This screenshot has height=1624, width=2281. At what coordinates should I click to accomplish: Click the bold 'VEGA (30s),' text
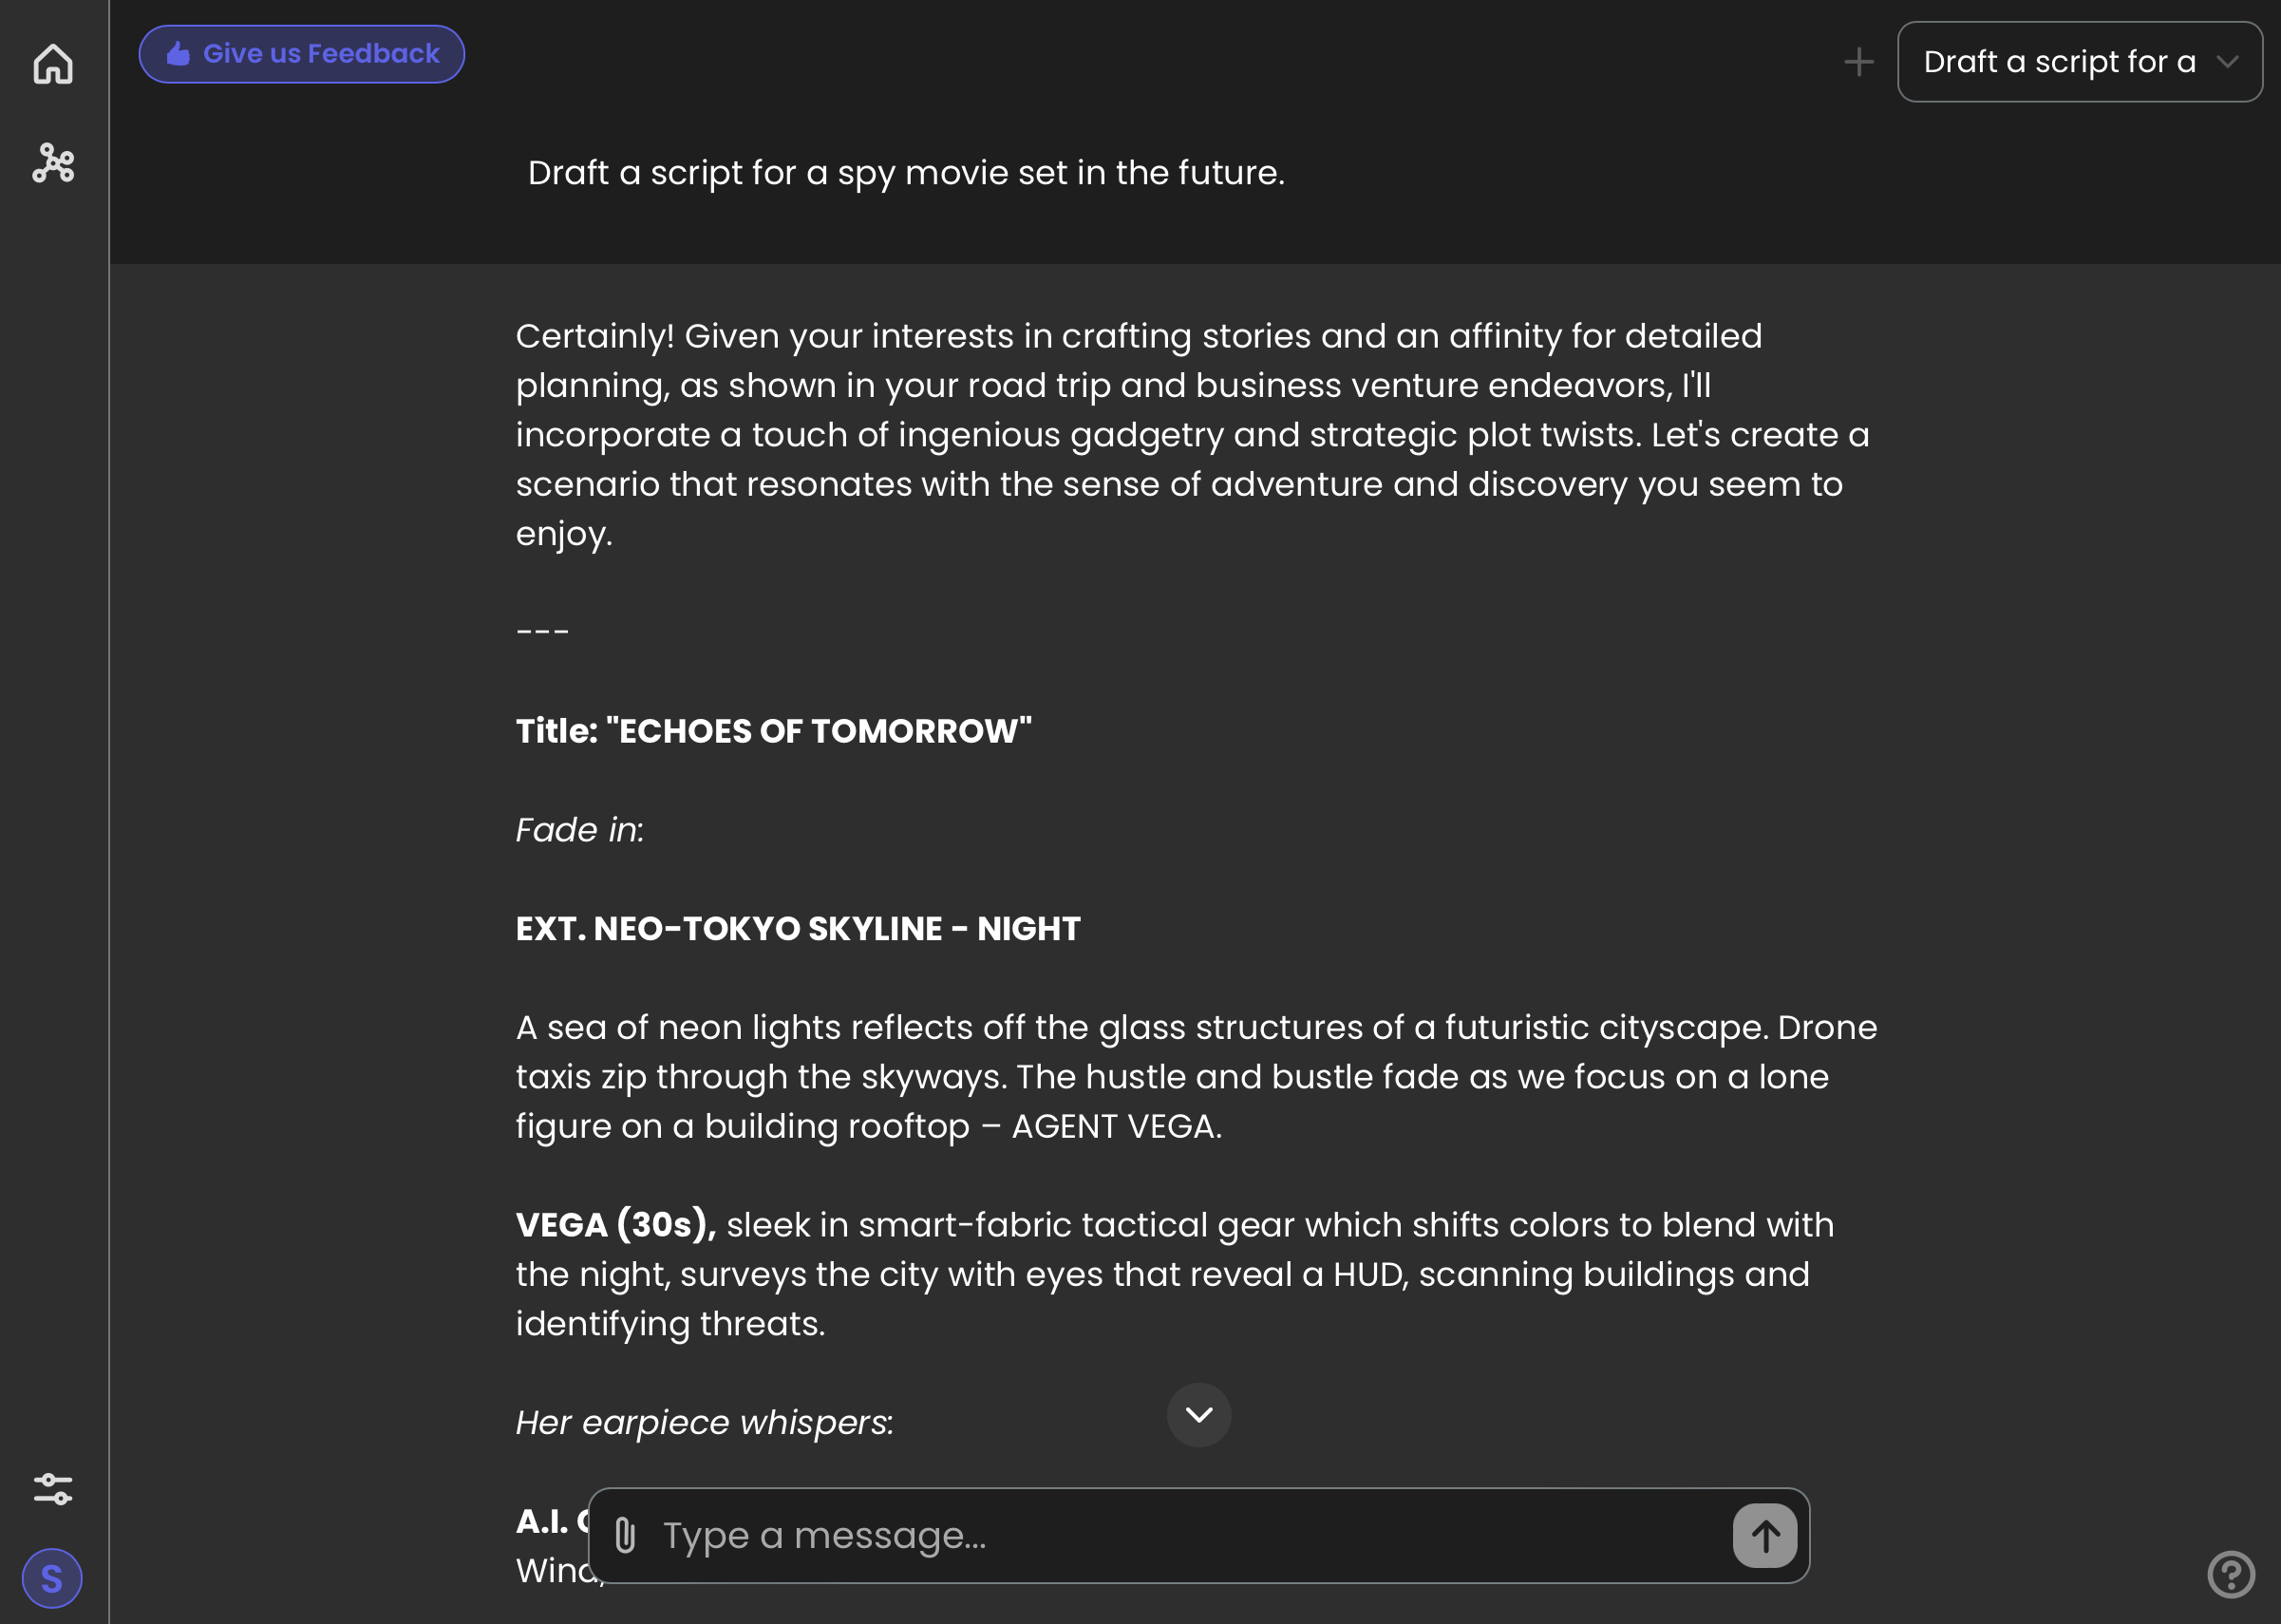pyautogui.click(x=615, y=1225)
